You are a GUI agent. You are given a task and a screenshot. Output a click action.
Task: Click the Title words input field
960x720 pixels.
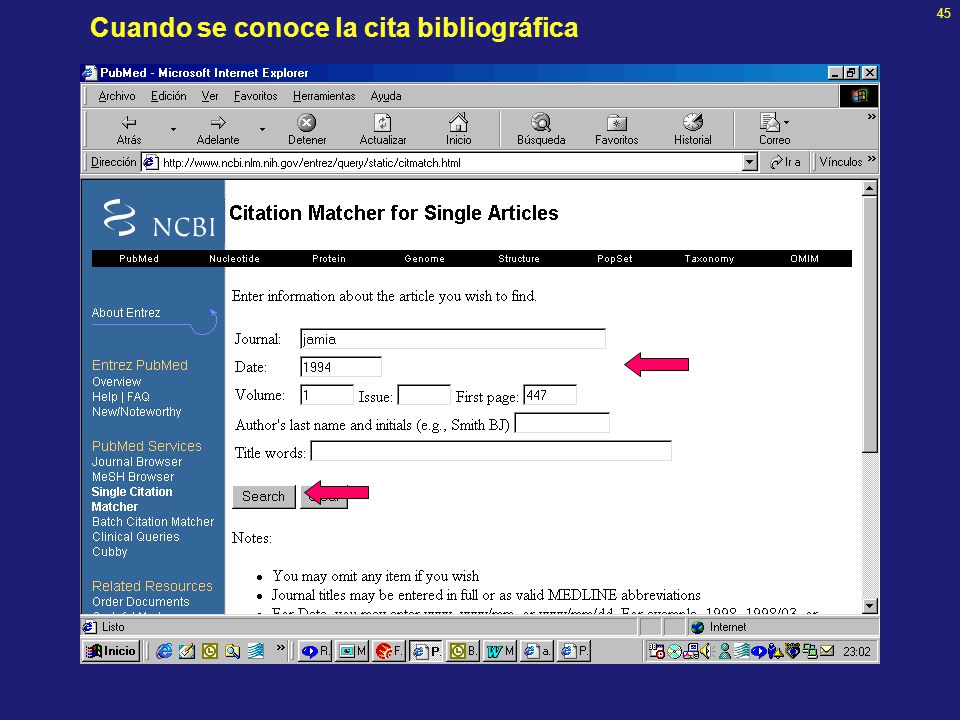coord(491,451)
